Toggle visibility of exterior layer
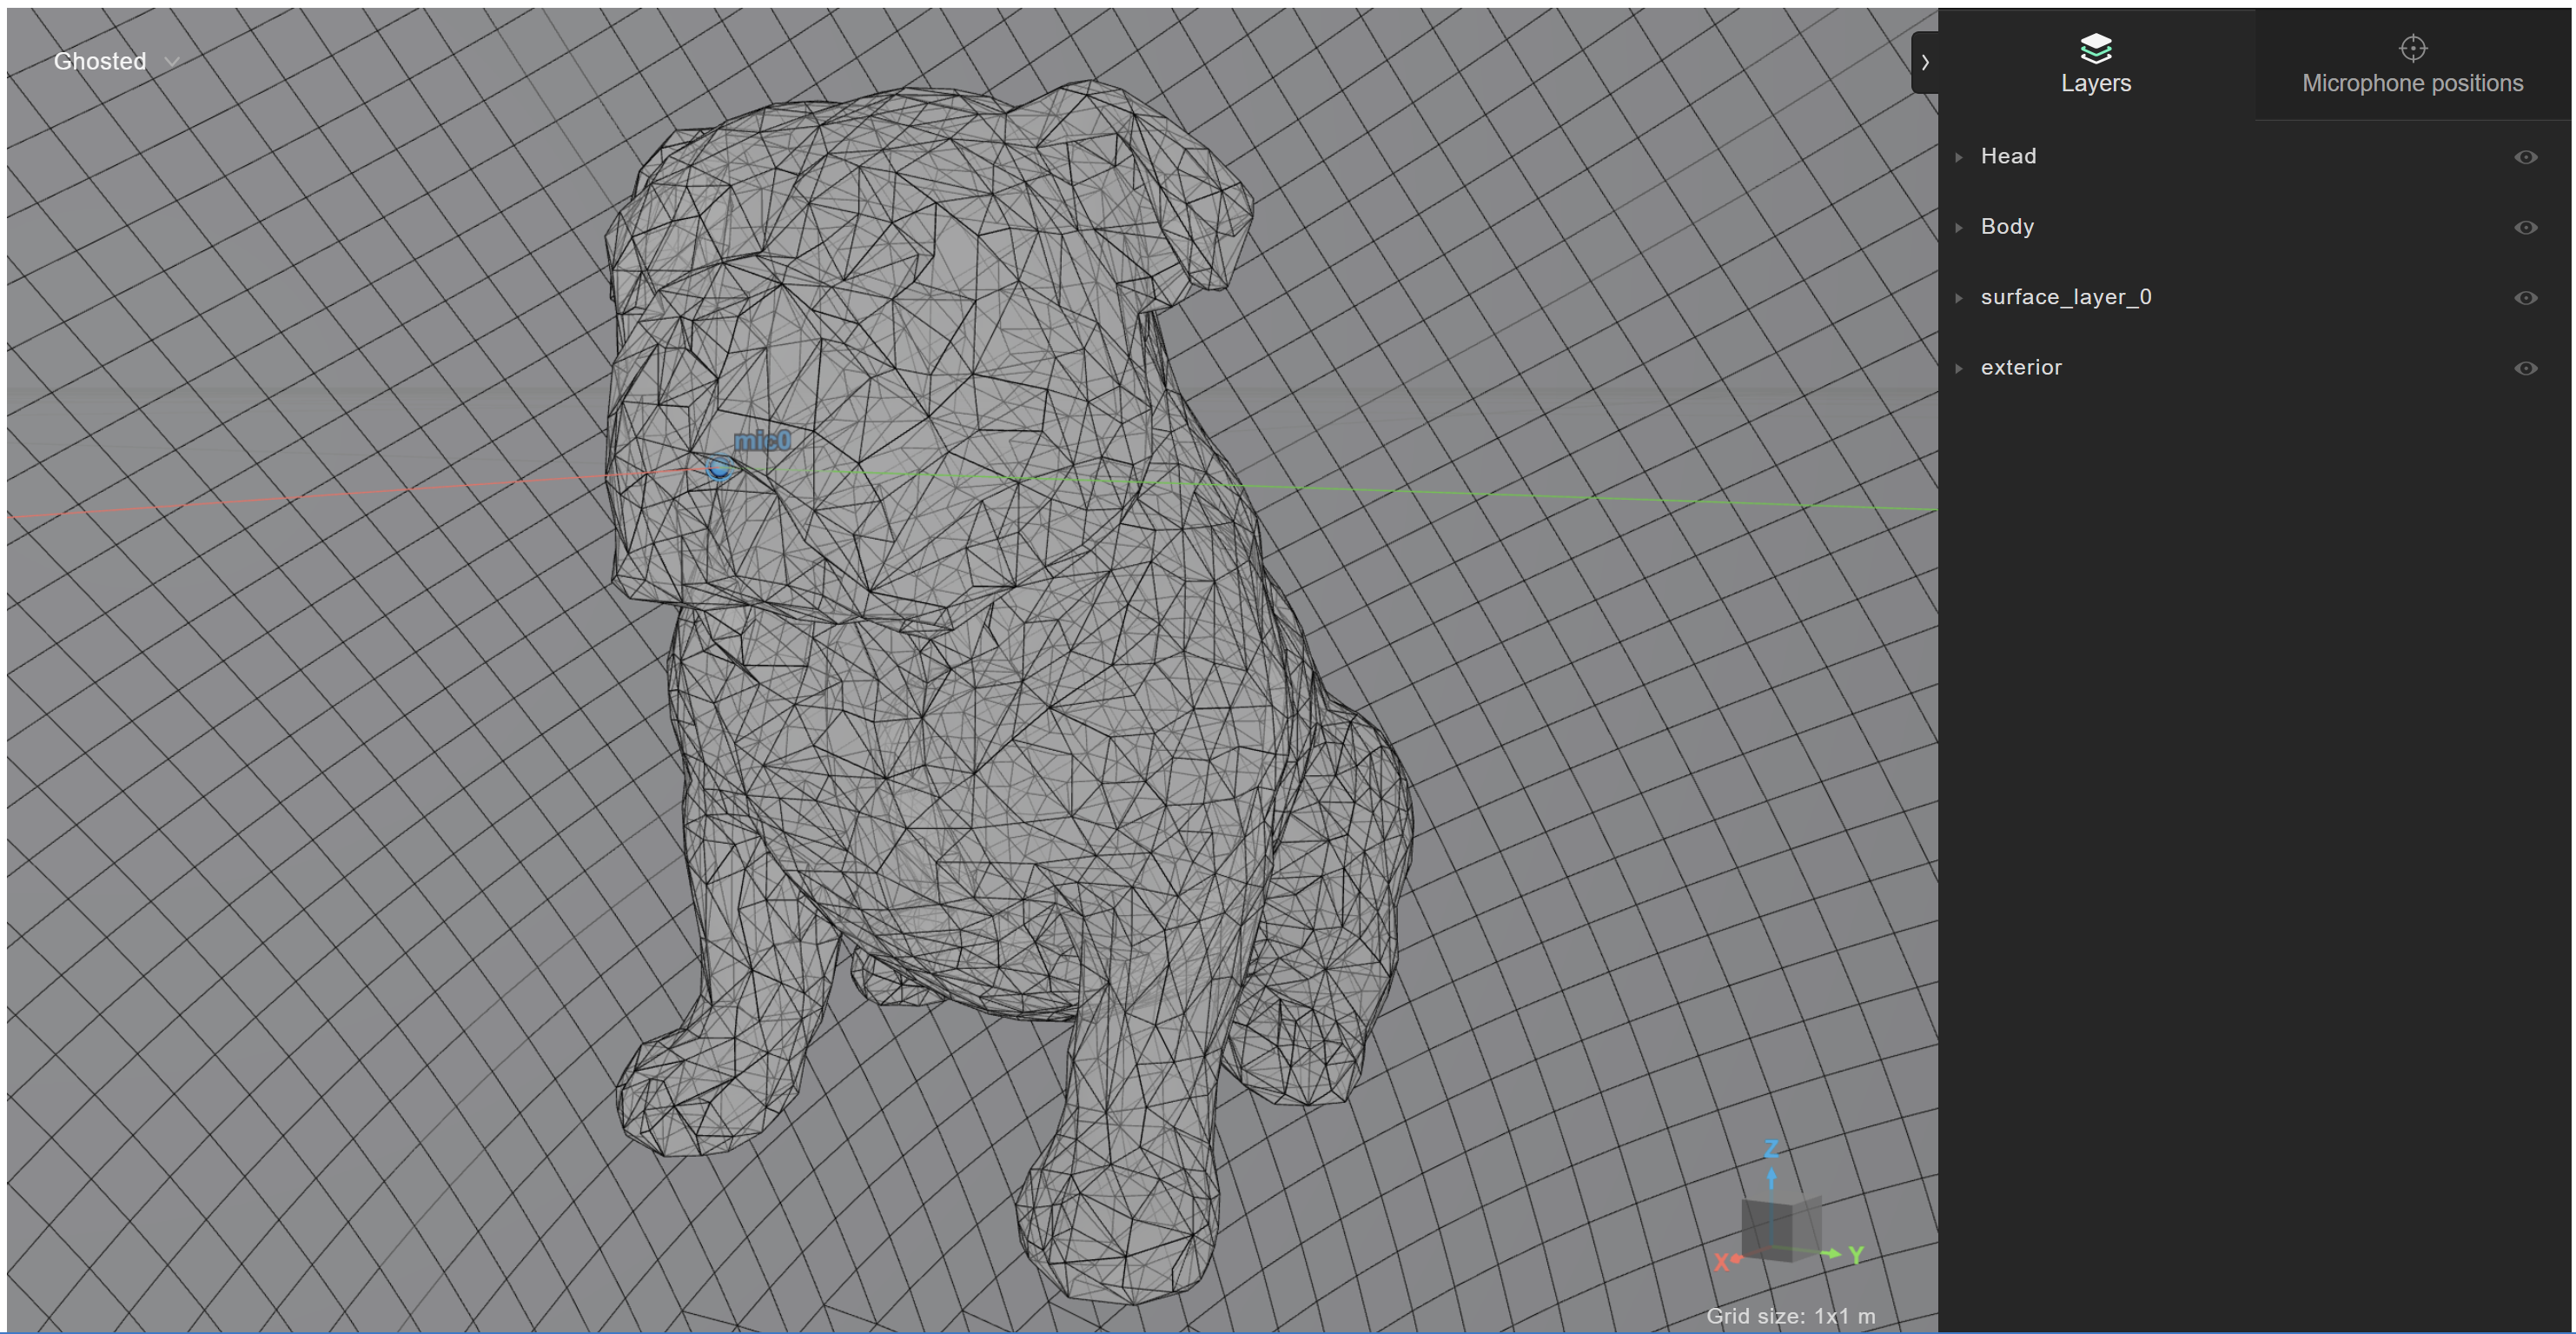Screen dimensions: 2576x1334 click(x=2525, y=368)
